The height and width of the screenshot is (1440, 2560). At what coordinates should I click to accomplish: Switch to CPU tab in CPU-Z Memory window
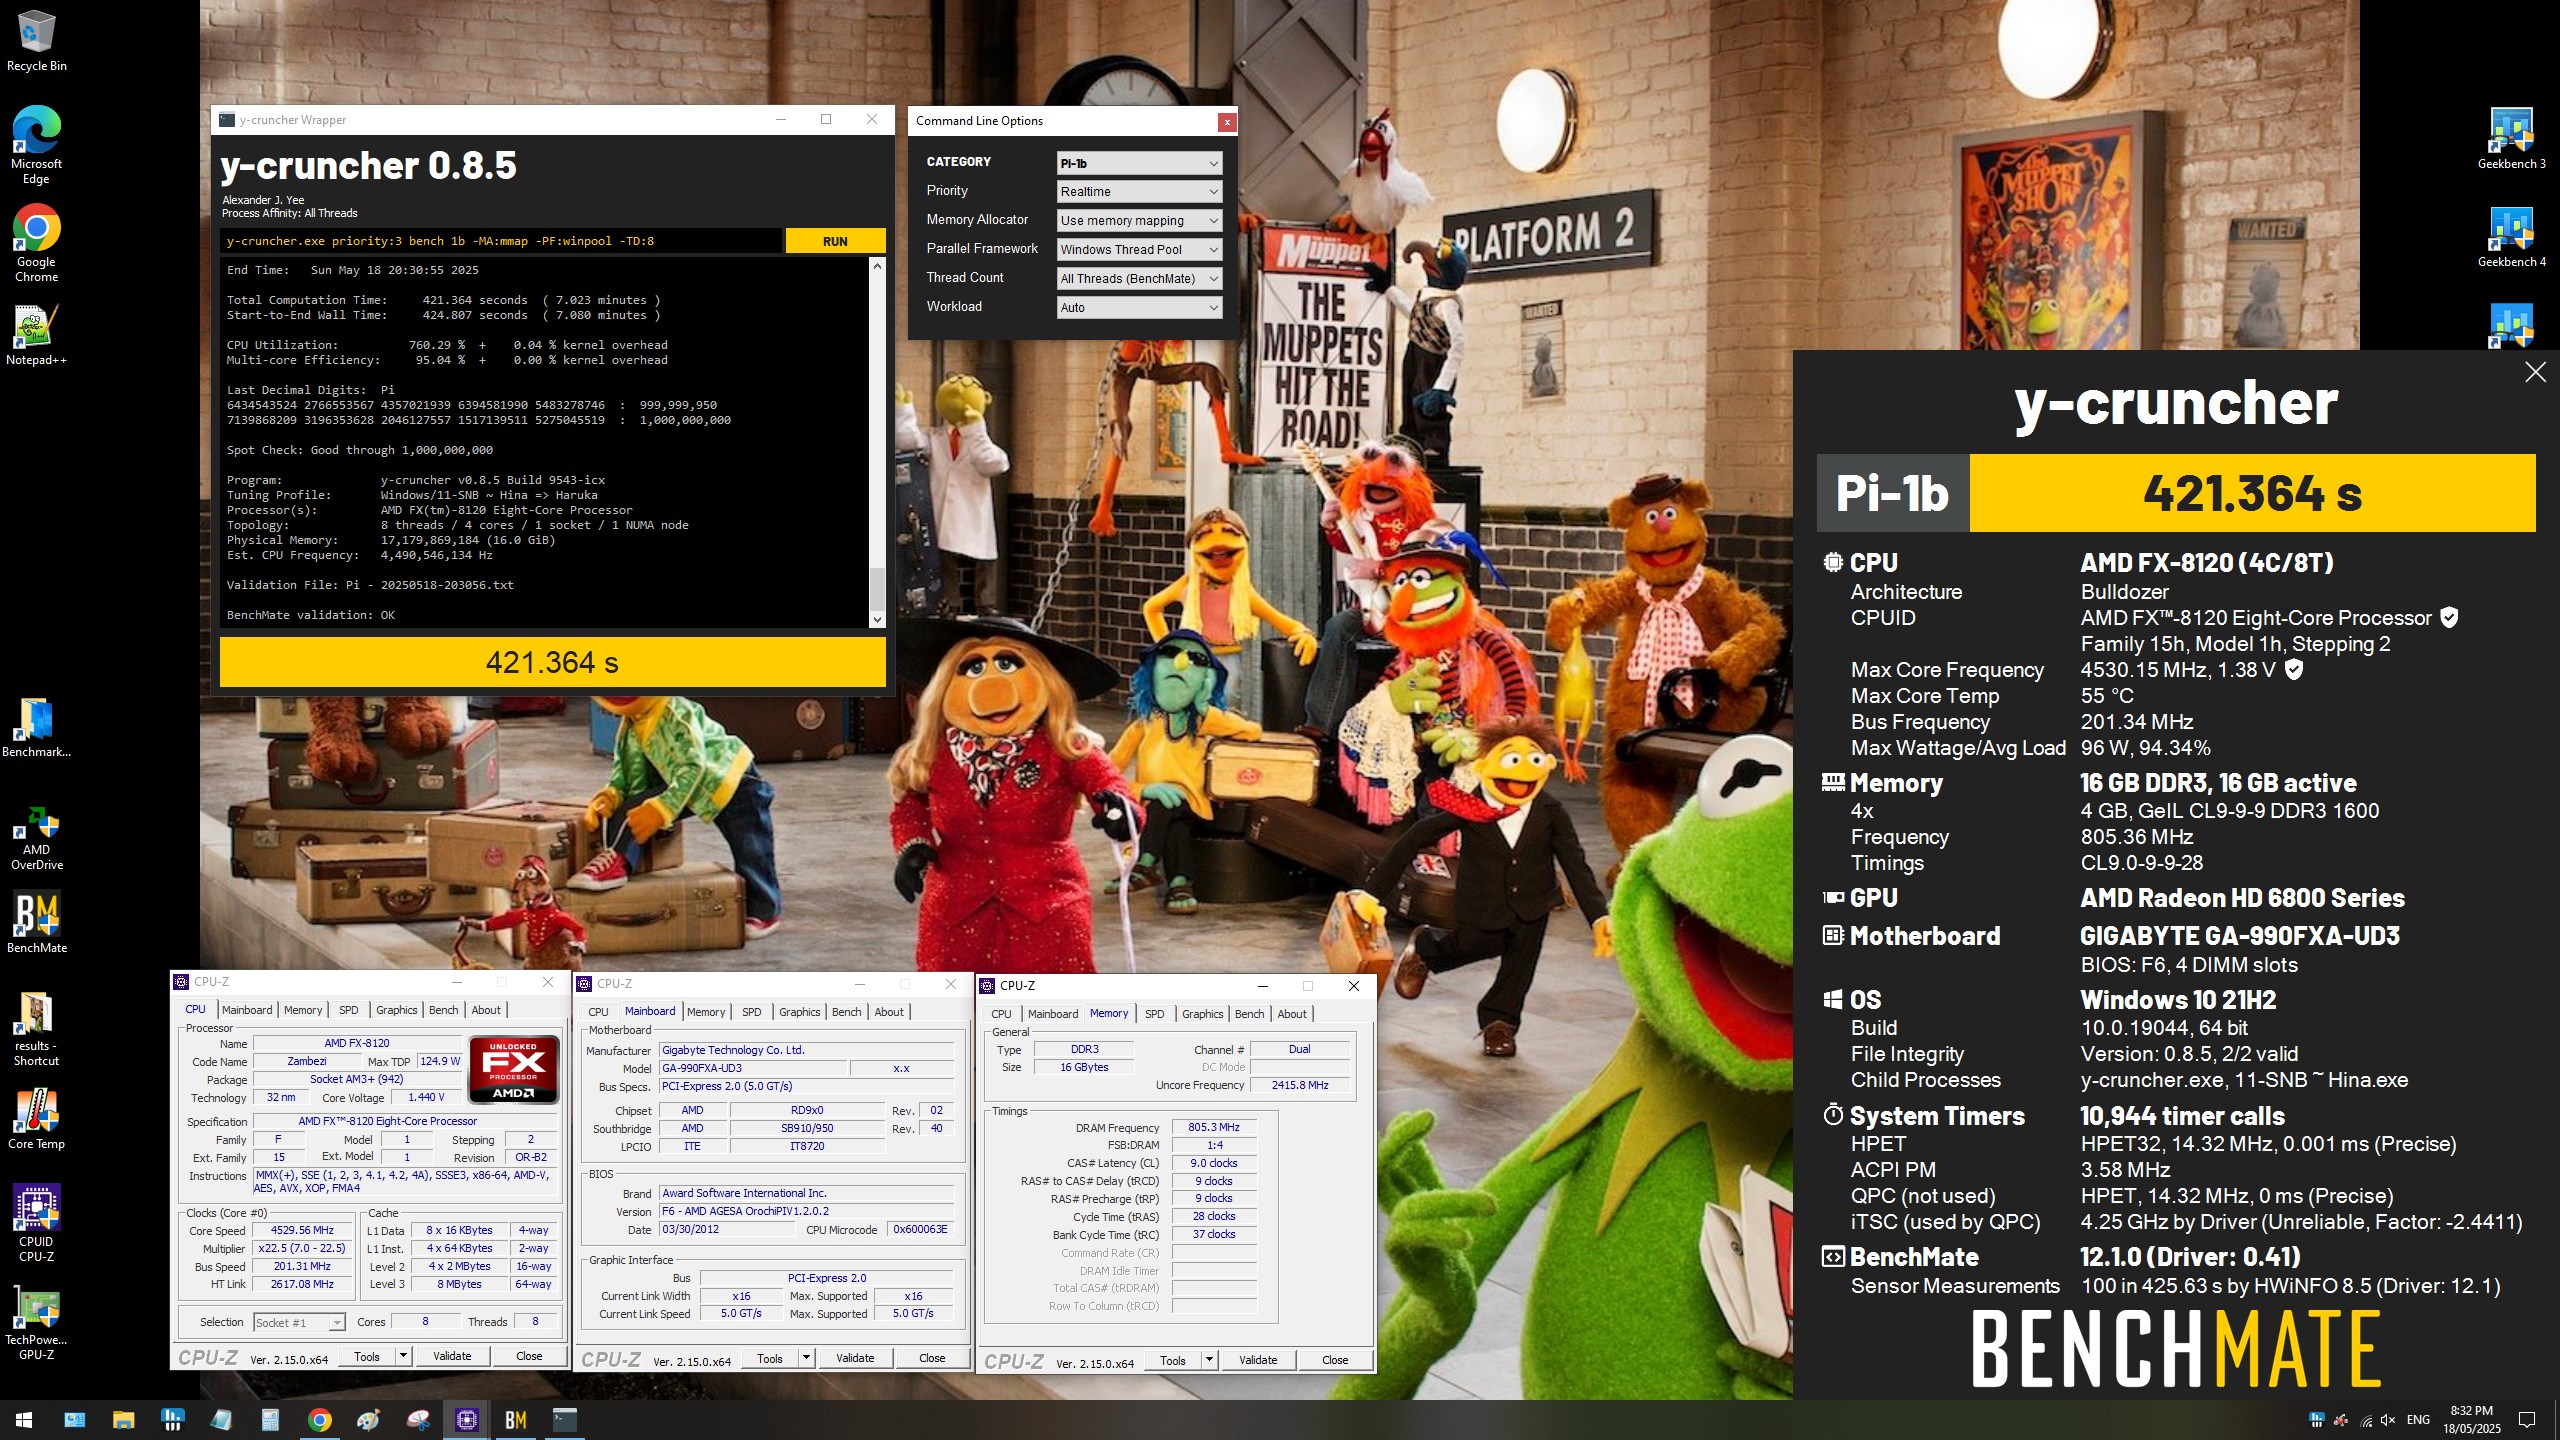click(x=1001, y=1014)
